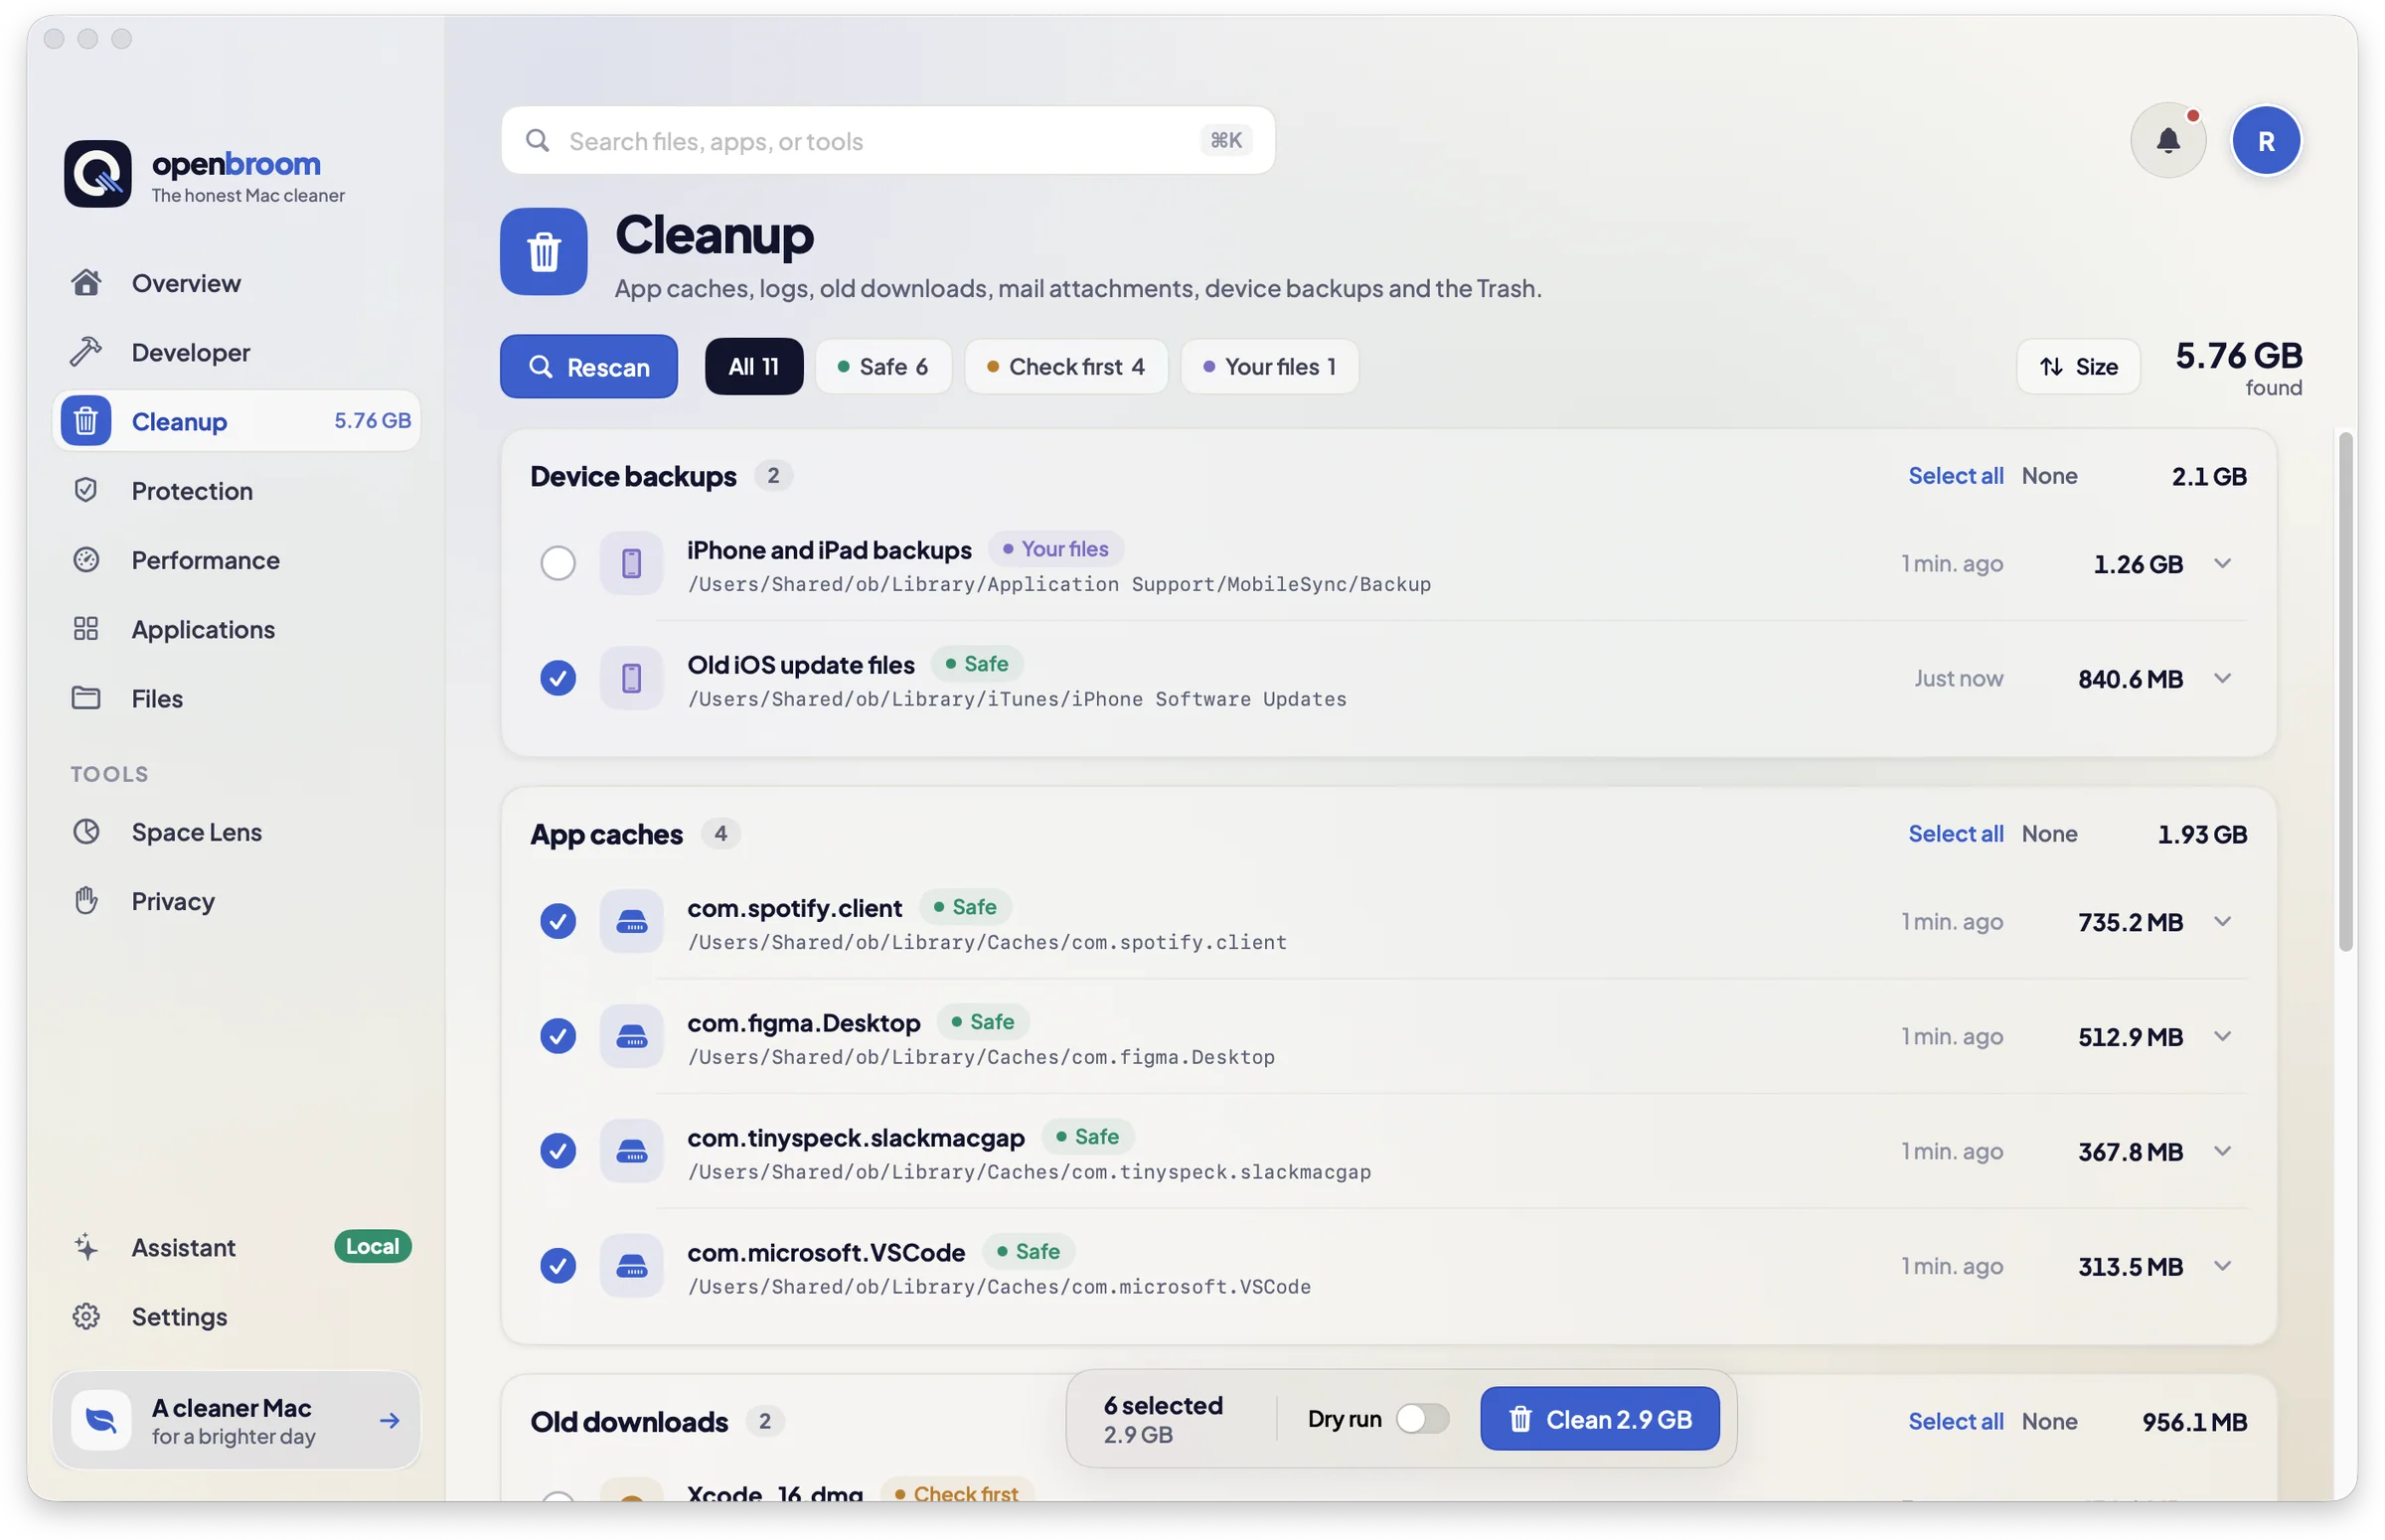
Task: Click the Settings gear icon
Action: [x=86, y=1316]
